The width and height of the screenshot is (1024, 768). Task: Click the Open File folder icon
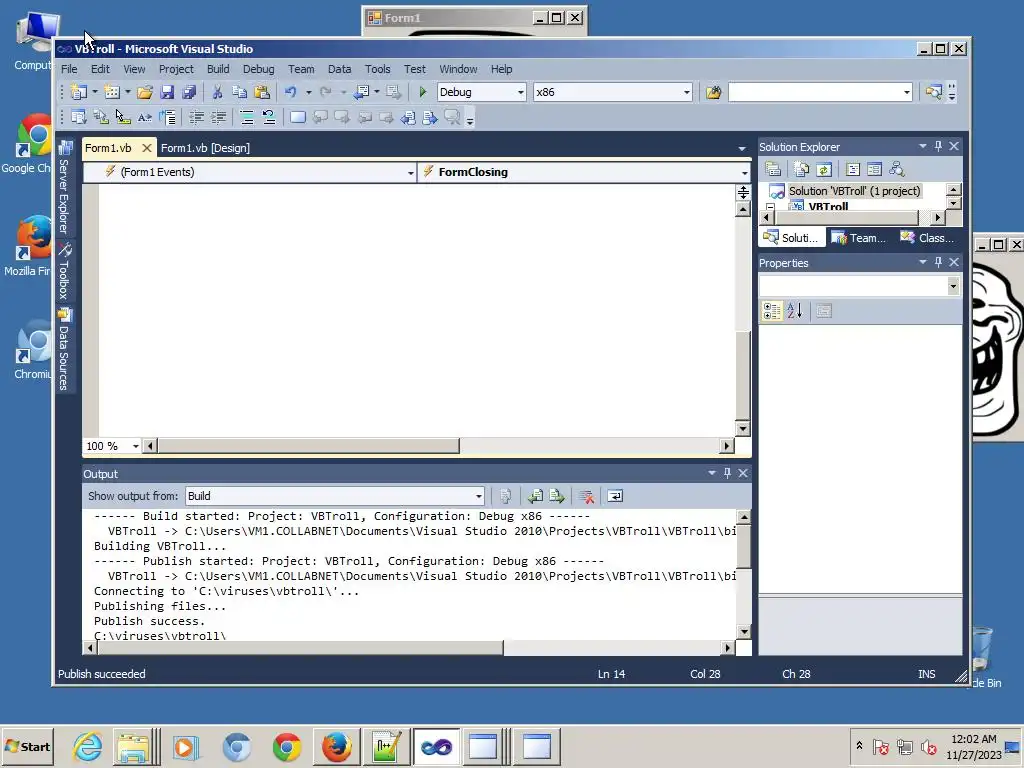coord(145,92)
